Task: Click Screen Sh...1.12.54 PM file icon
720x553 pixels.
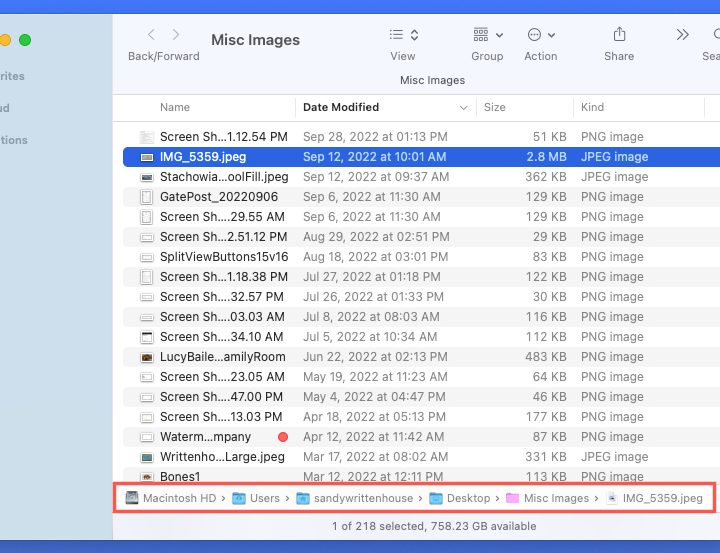Action: pos(147,137)
